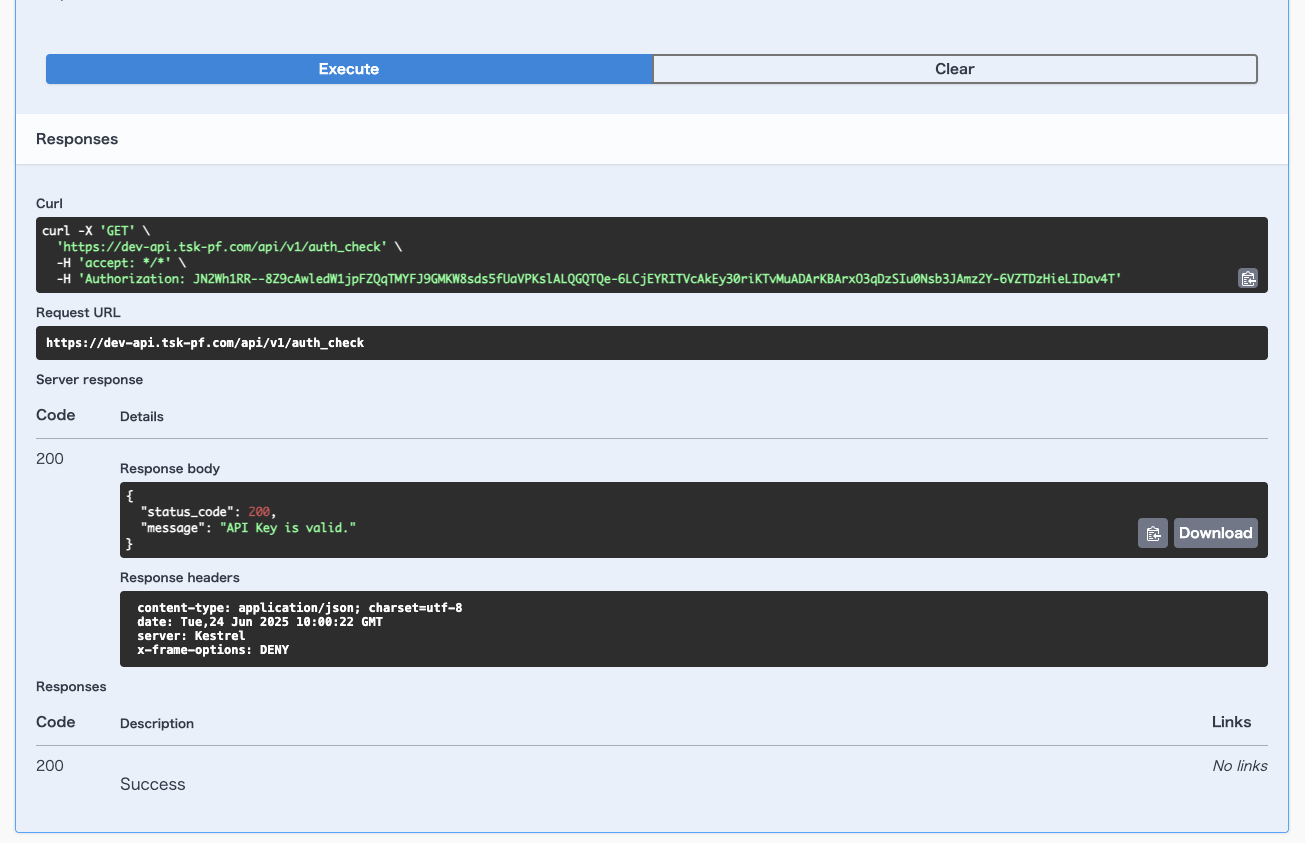Click the "Server response" label
The height and width of the screenshot is (843, 1305).
89,380
